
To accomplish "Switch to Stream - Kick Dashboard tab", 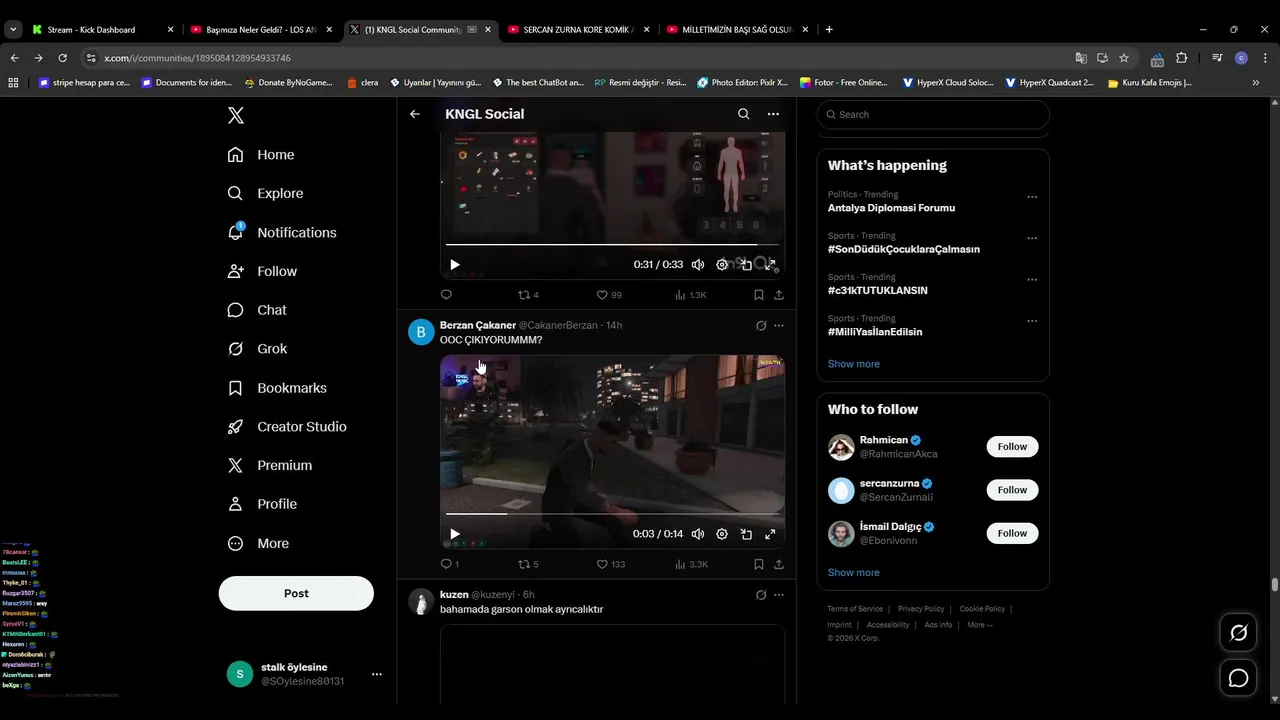I will coord(103,30).
